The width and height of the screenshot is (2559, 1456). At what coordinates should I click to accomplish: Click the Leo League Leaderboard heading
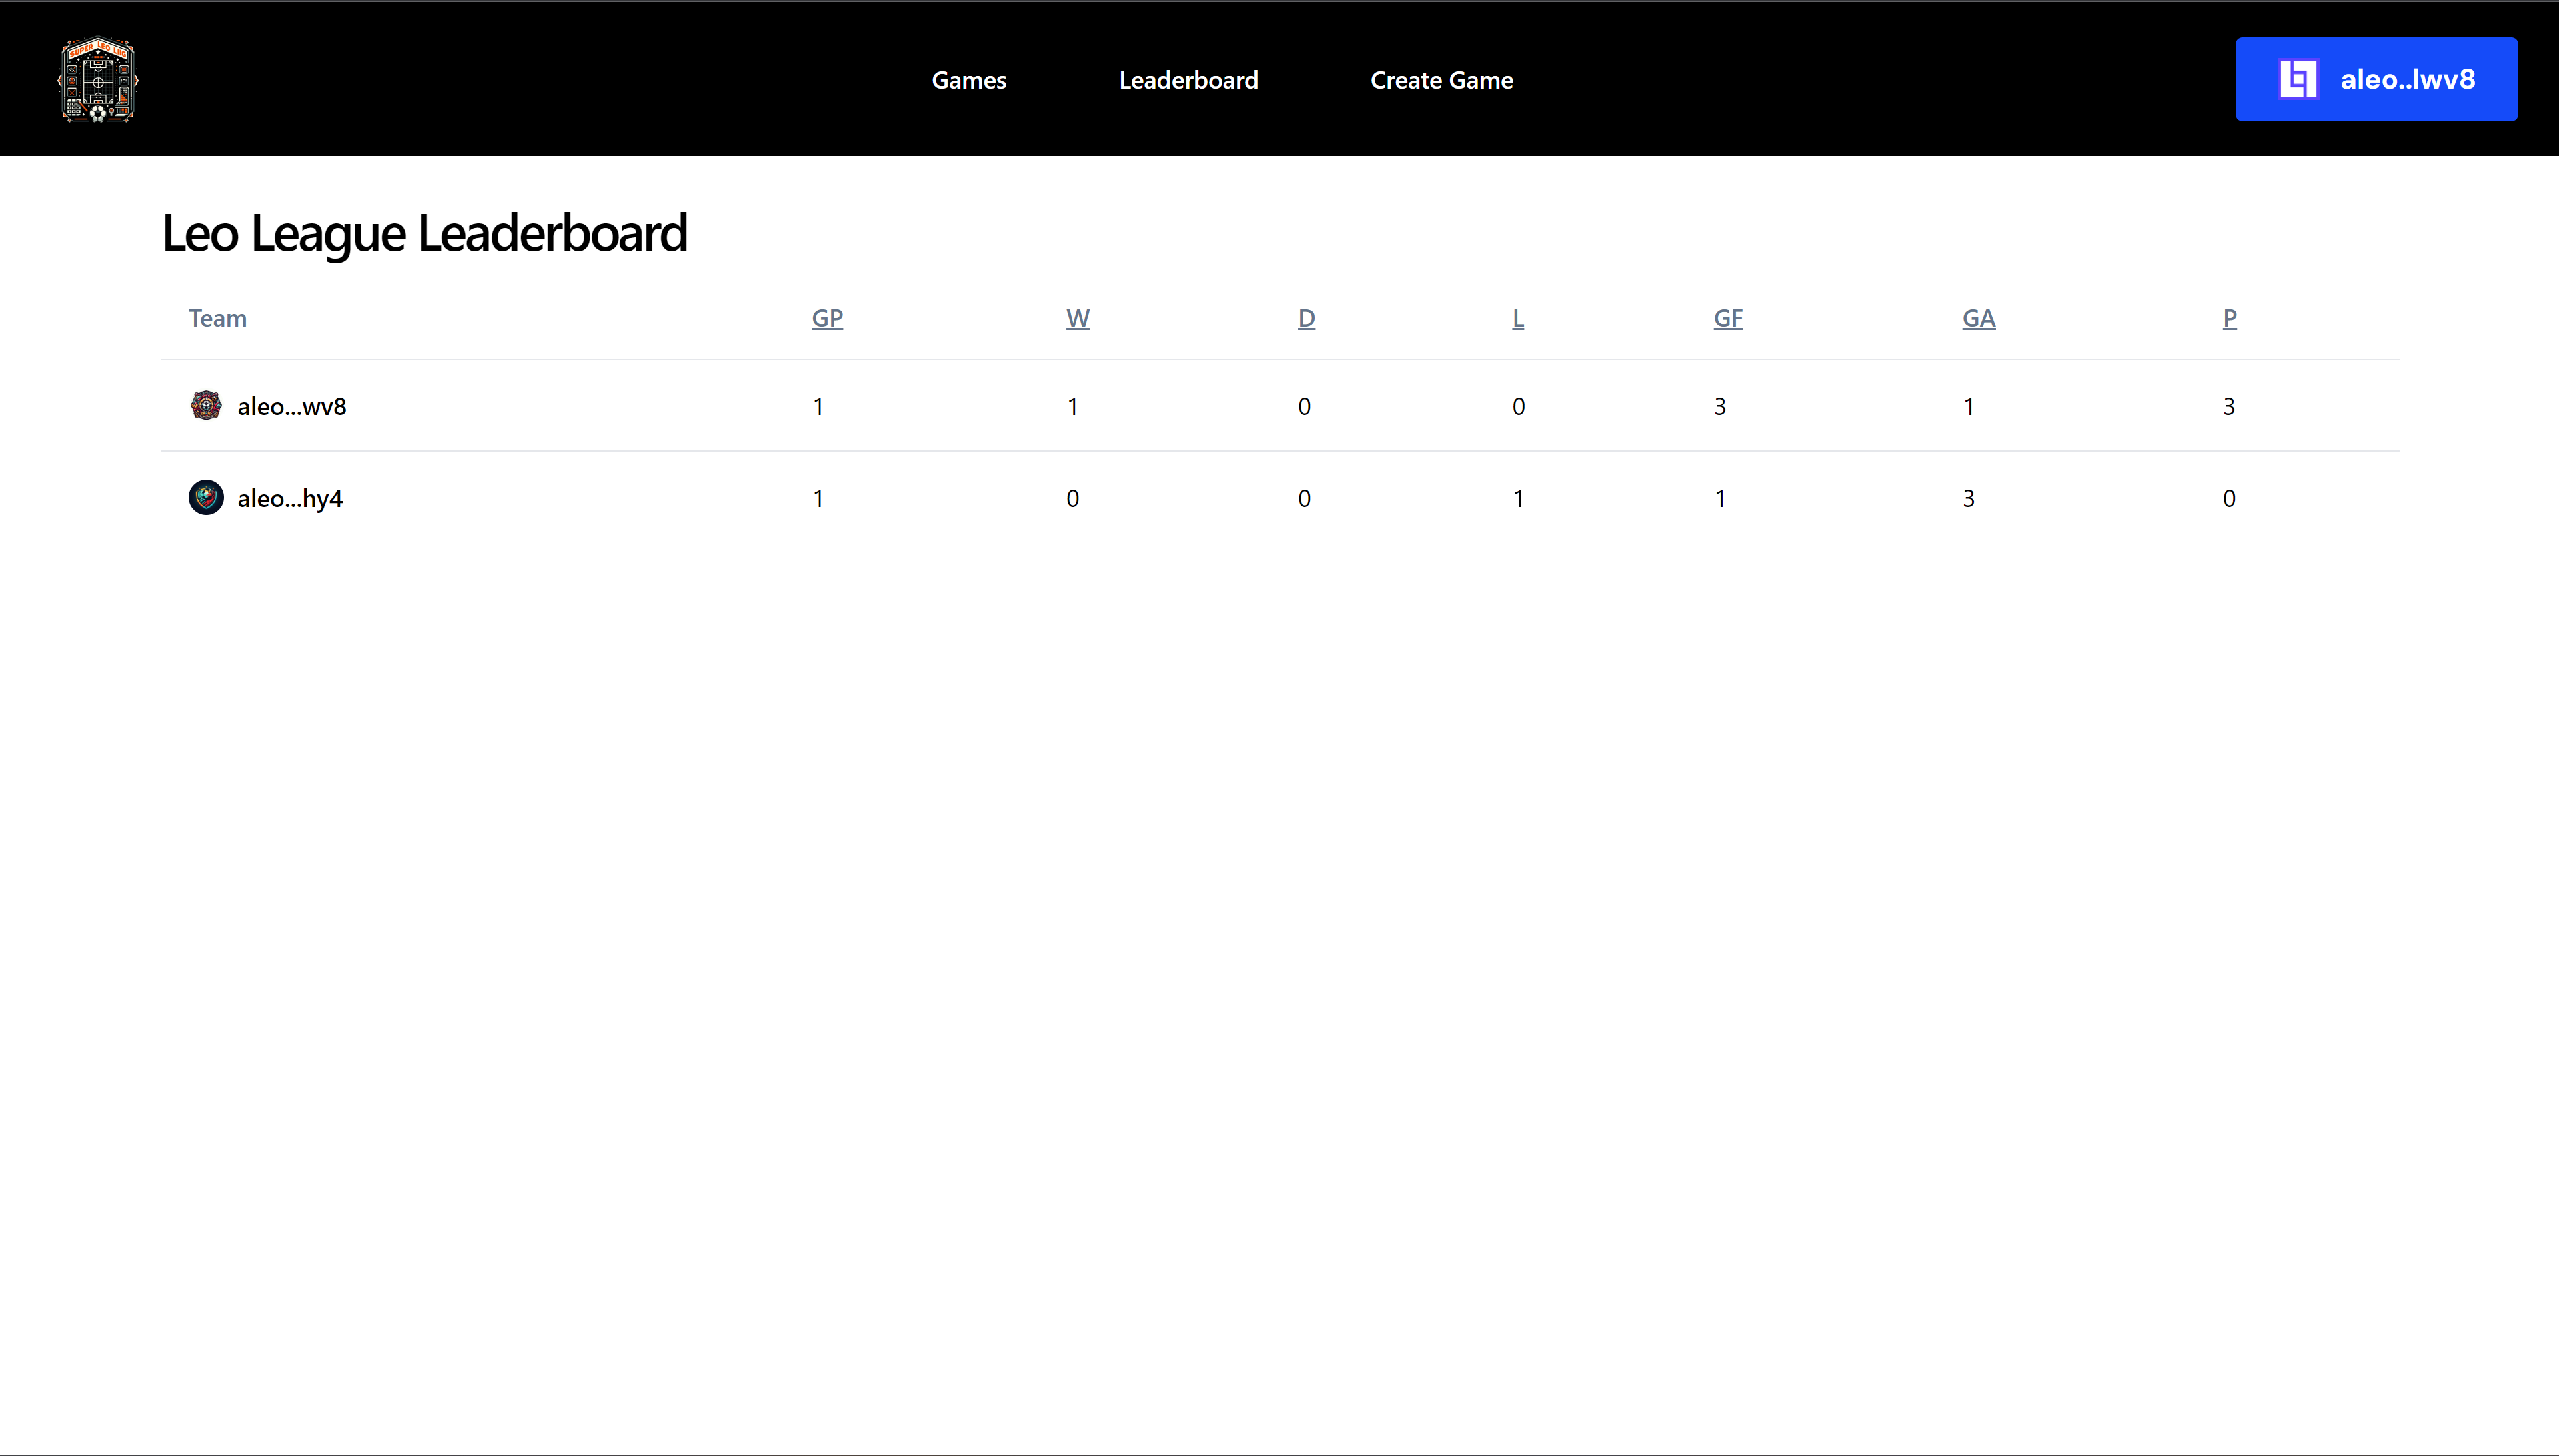coord(424,233)
